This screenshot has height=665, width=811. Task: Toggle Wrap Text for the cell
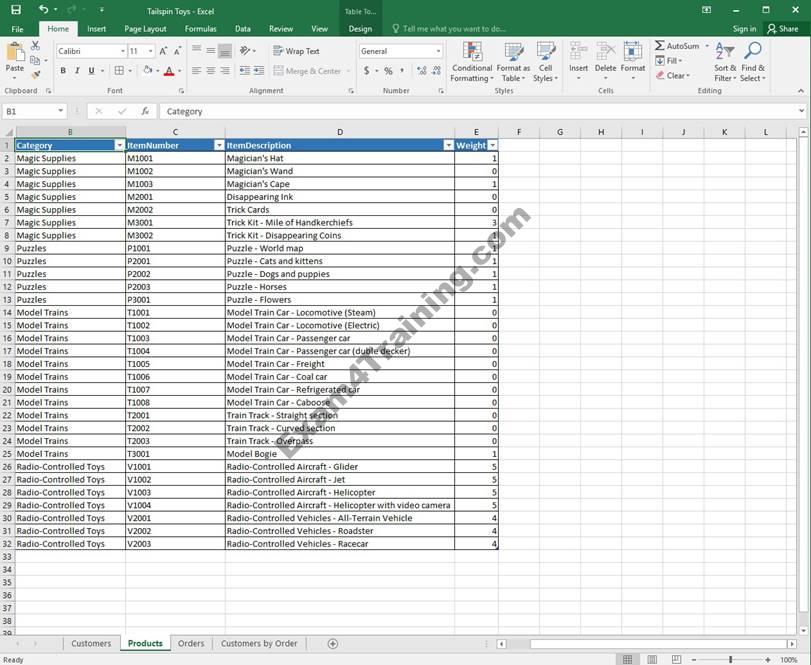pyautogui.click(x=295, y=51)
